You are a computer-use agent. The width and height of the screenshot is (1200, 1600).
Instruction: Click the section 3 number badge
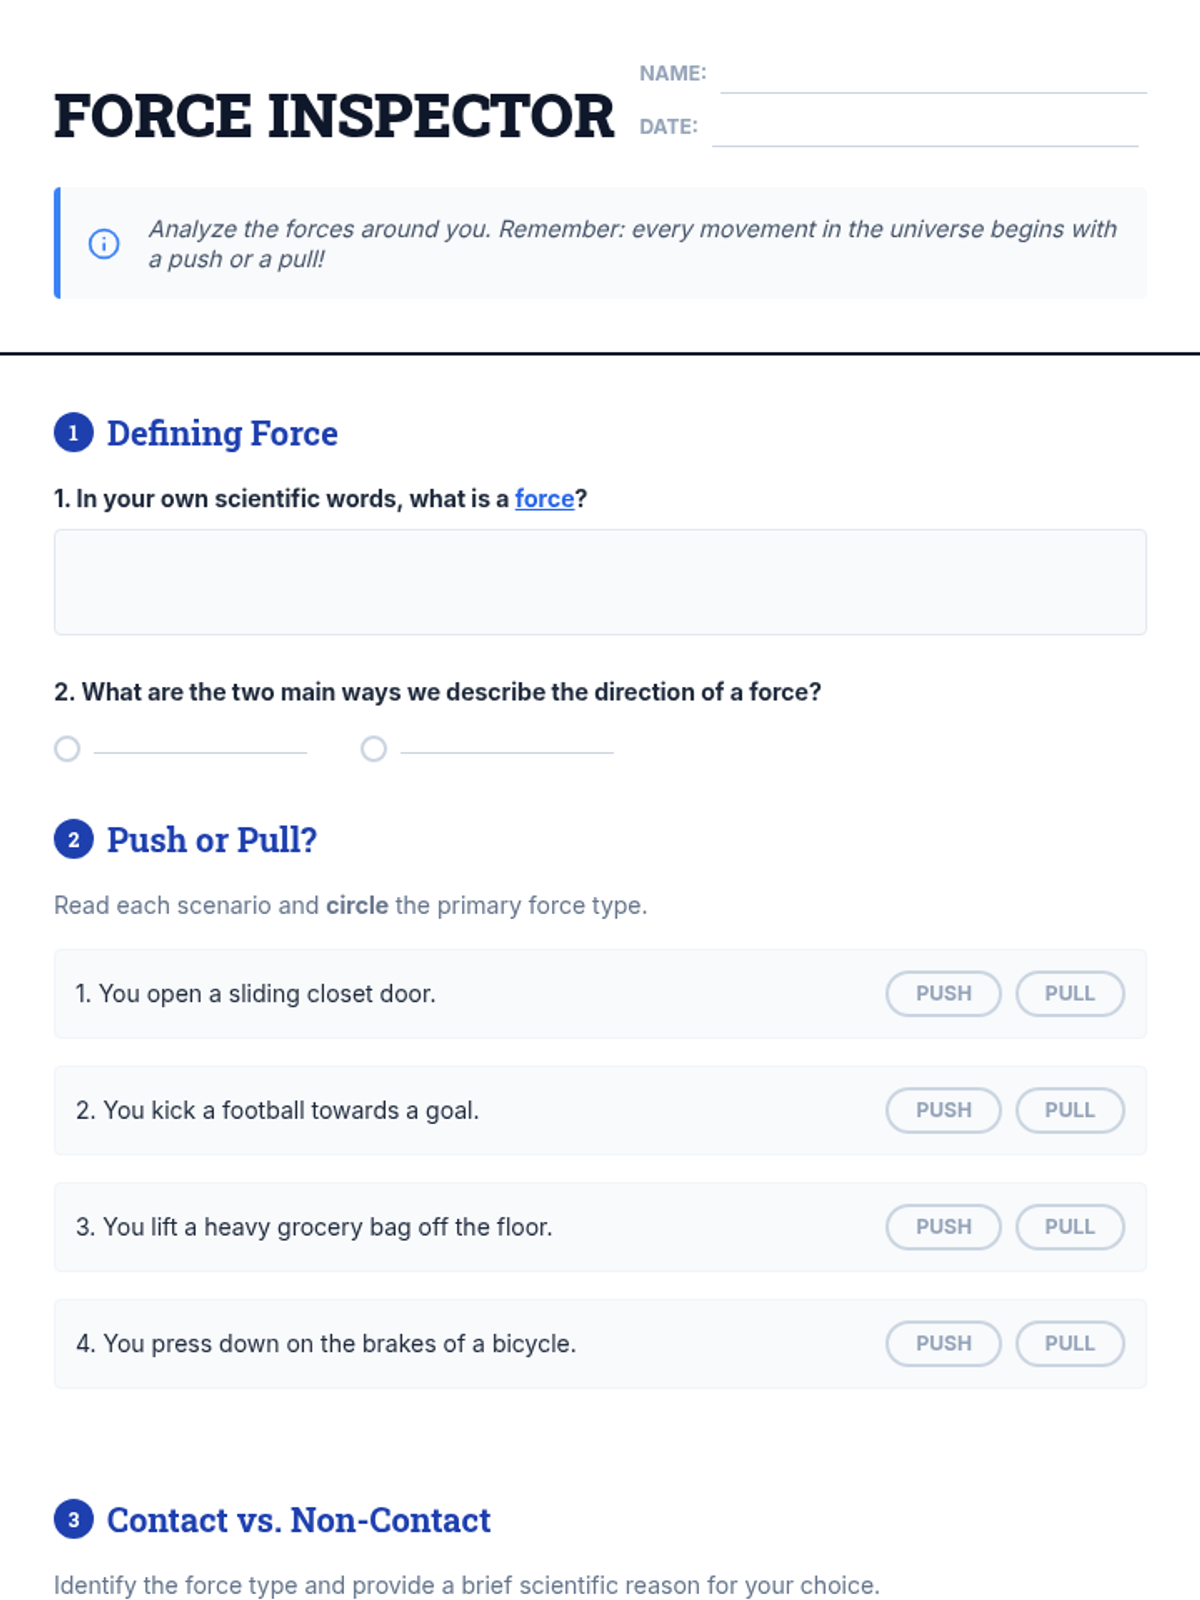tap(73, 1520)
